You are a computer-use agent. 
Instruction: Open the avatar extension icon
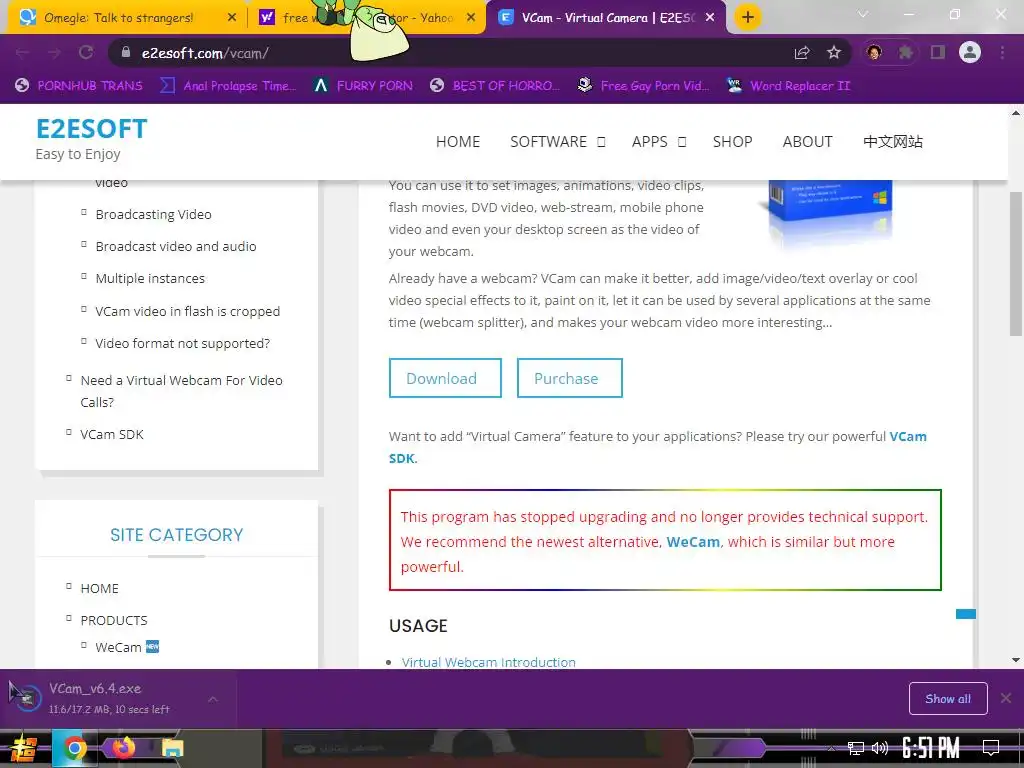pos(874,52)
